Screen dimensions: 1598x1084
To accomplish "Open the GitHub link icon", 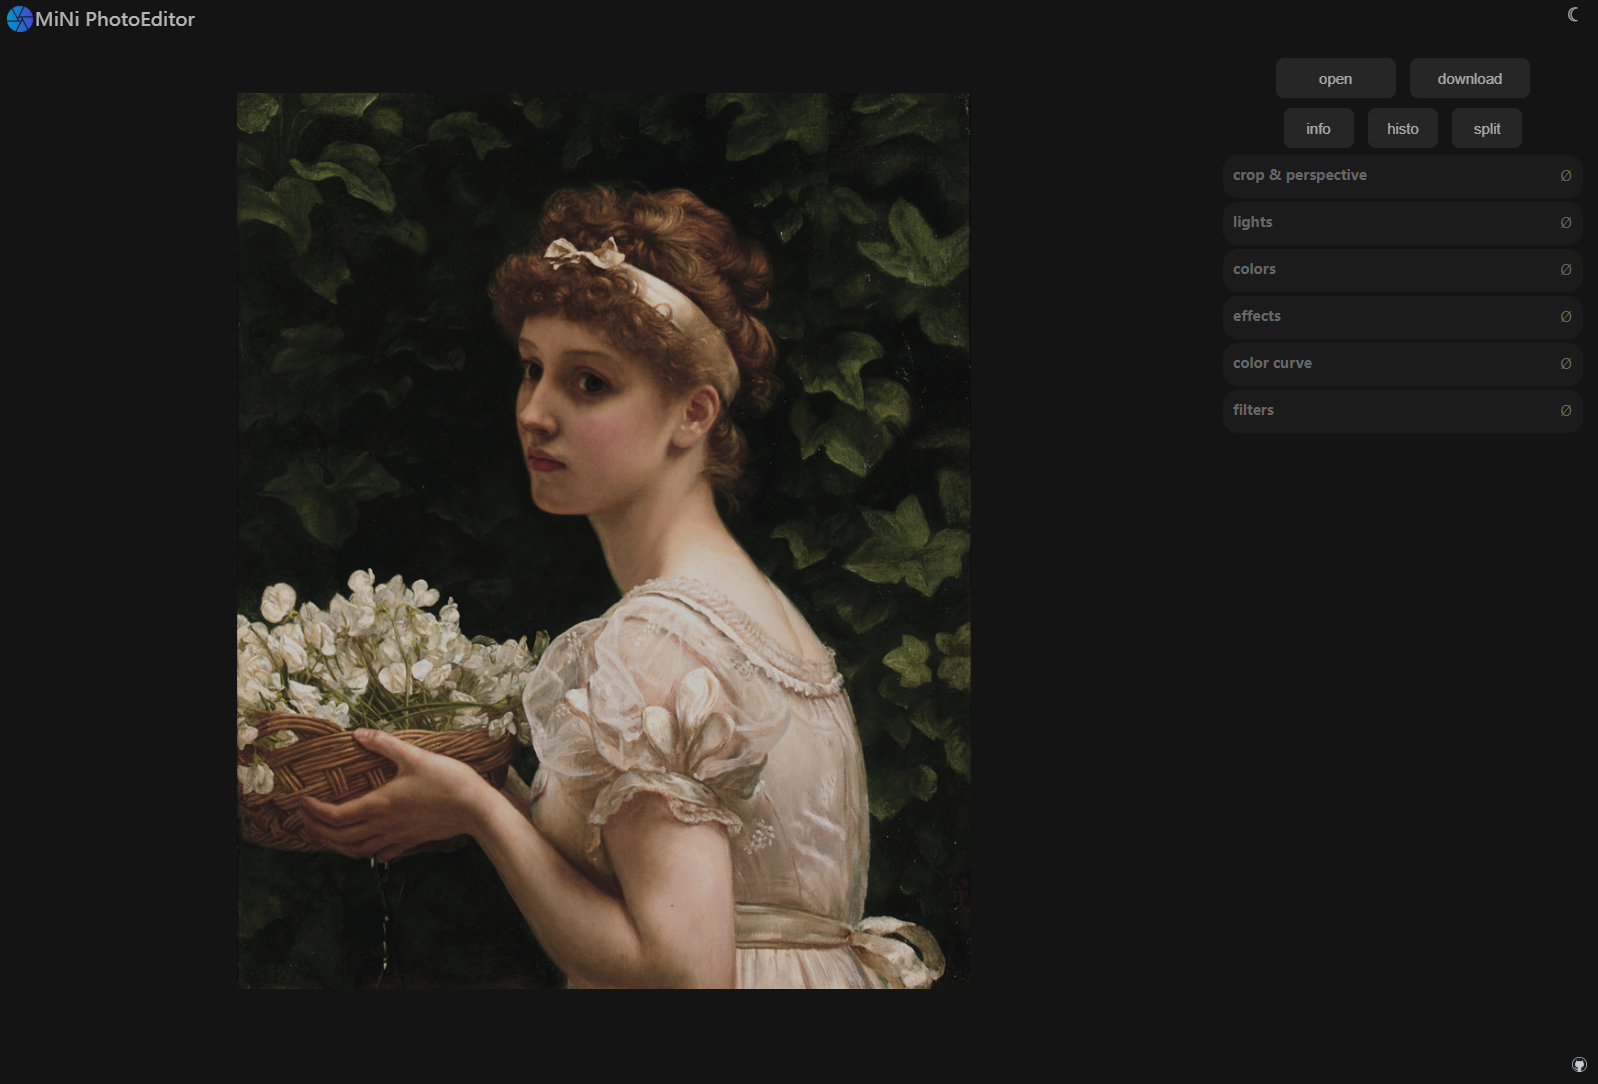I will 1579,1065.
